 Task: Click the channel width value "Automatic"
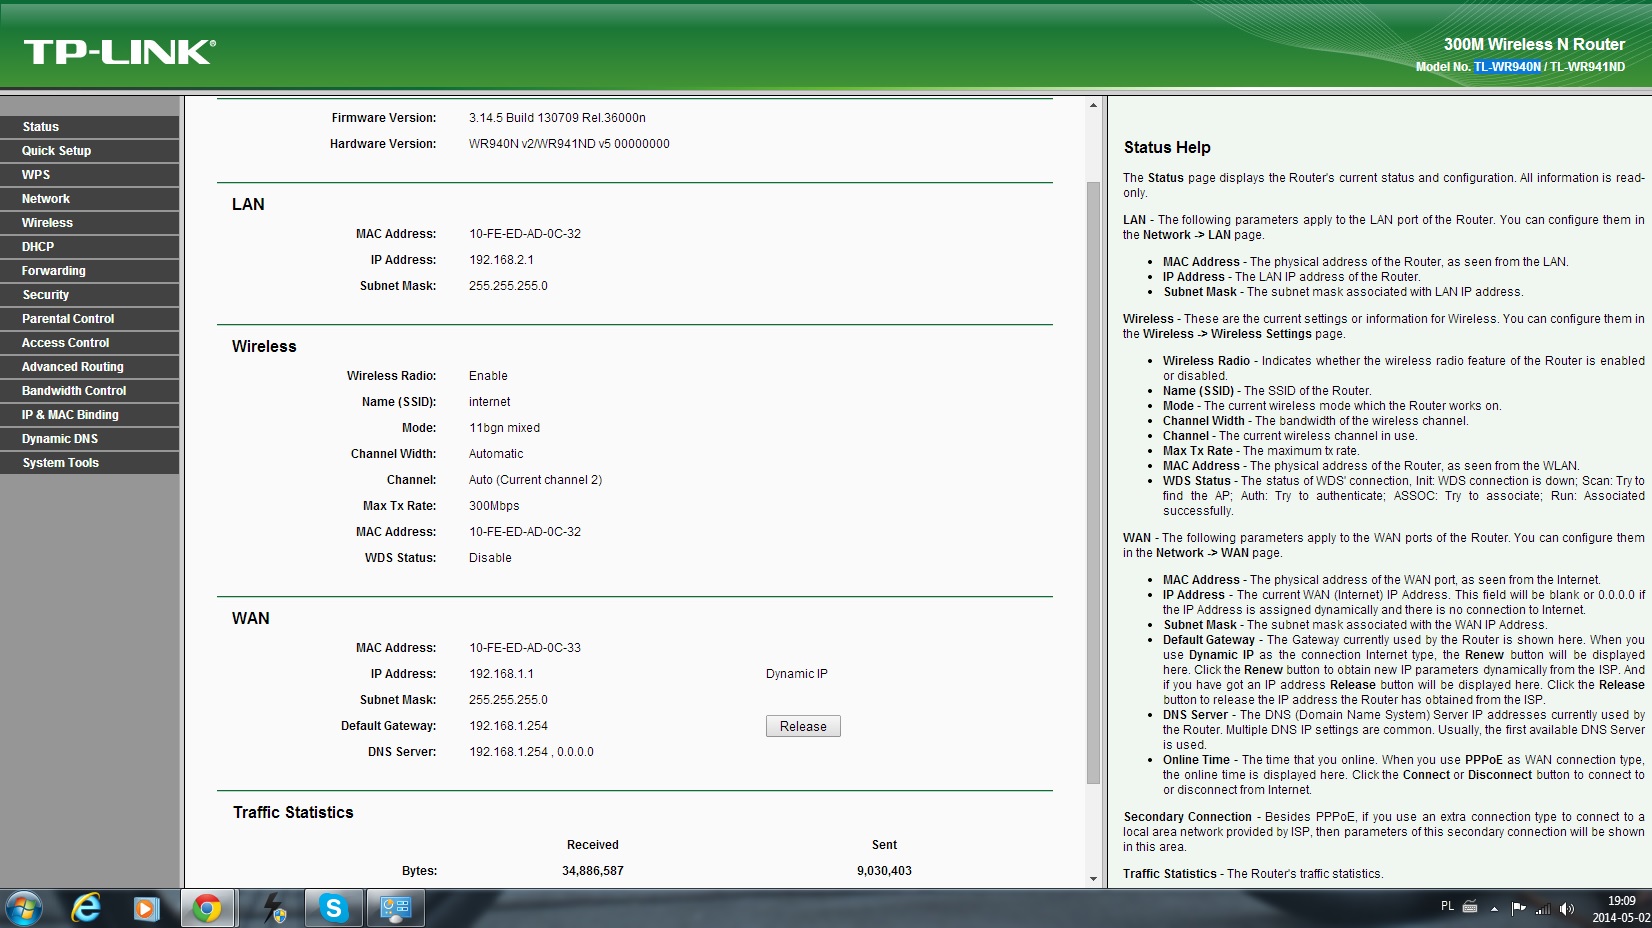pyautogui.click(x=496, y=454)
